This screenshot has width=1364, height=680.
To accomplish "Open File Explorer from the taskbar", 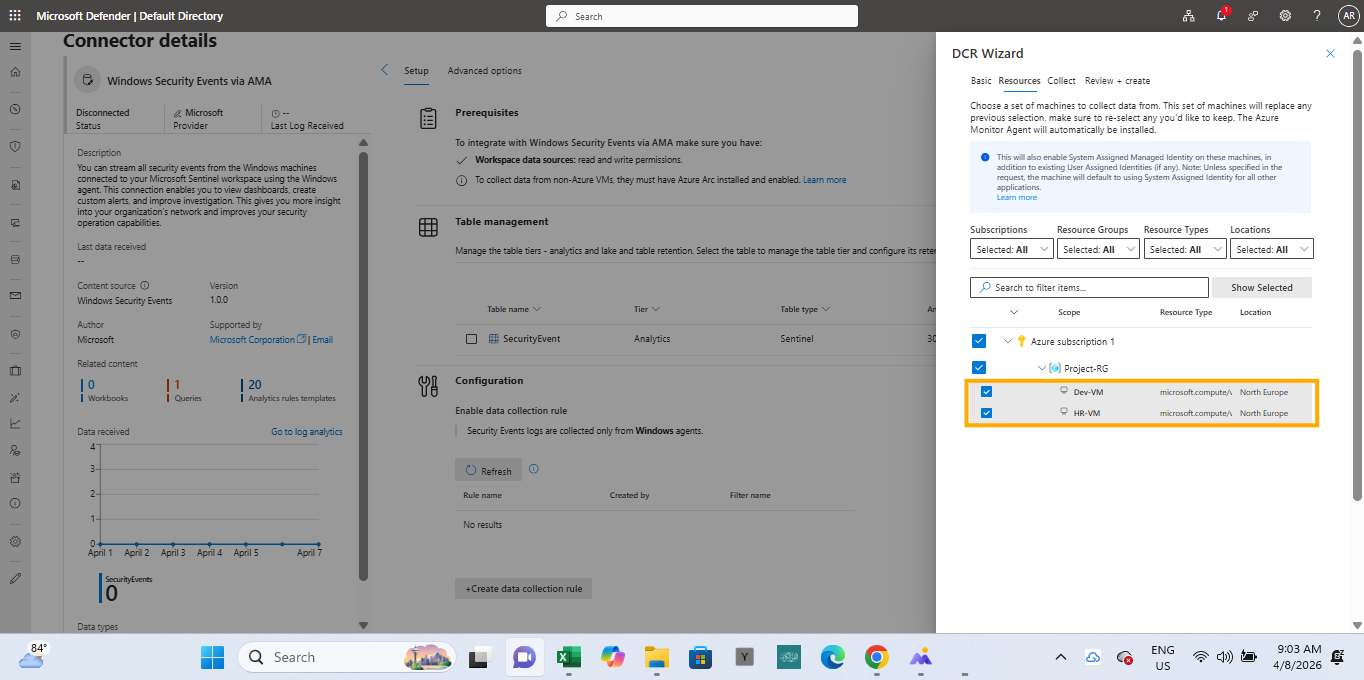I will (656, 657).
